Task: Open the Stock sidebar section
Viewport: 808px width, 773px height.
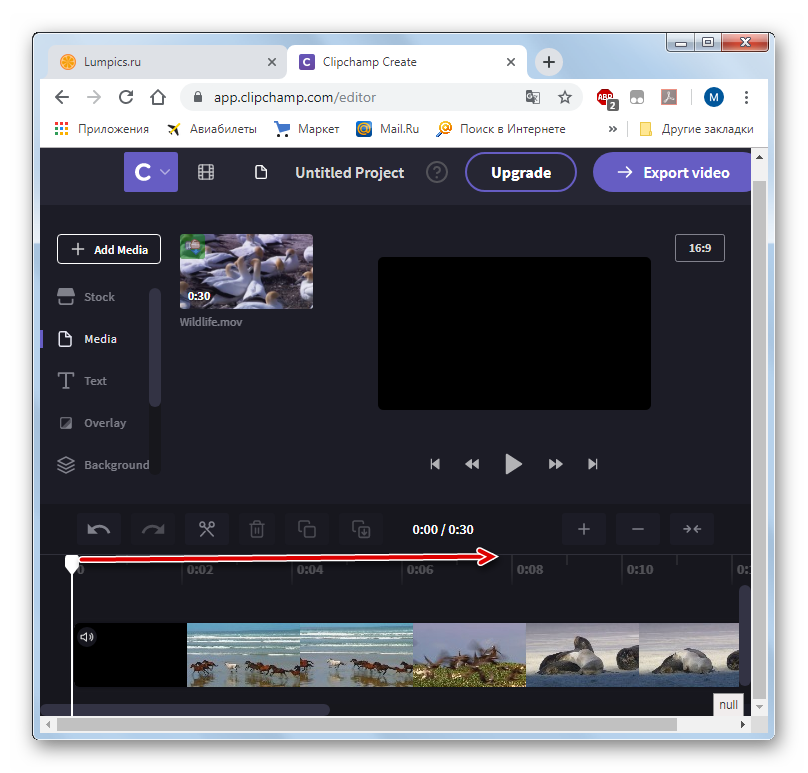Action: (x=99, y=297)
